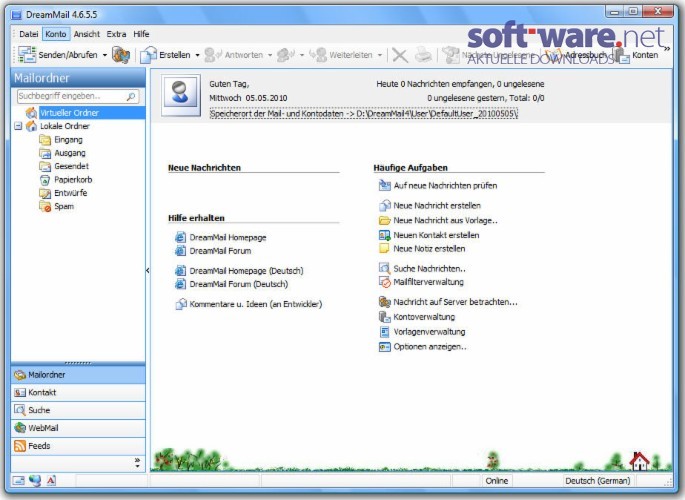The height and width of the screenshot is (500, 685).
Task: Open the Weiterleiten dropdown arrow
Action: coord(380,55)
